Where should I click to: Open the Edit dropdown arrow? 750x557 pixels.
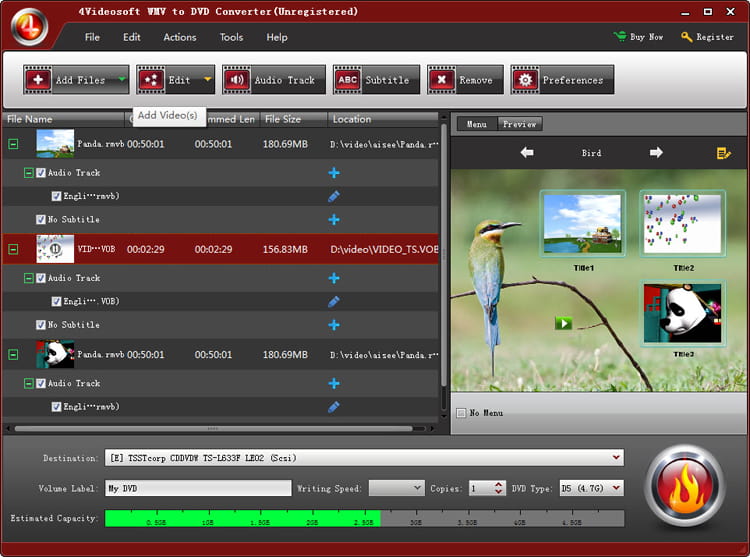tap(208, 79)
